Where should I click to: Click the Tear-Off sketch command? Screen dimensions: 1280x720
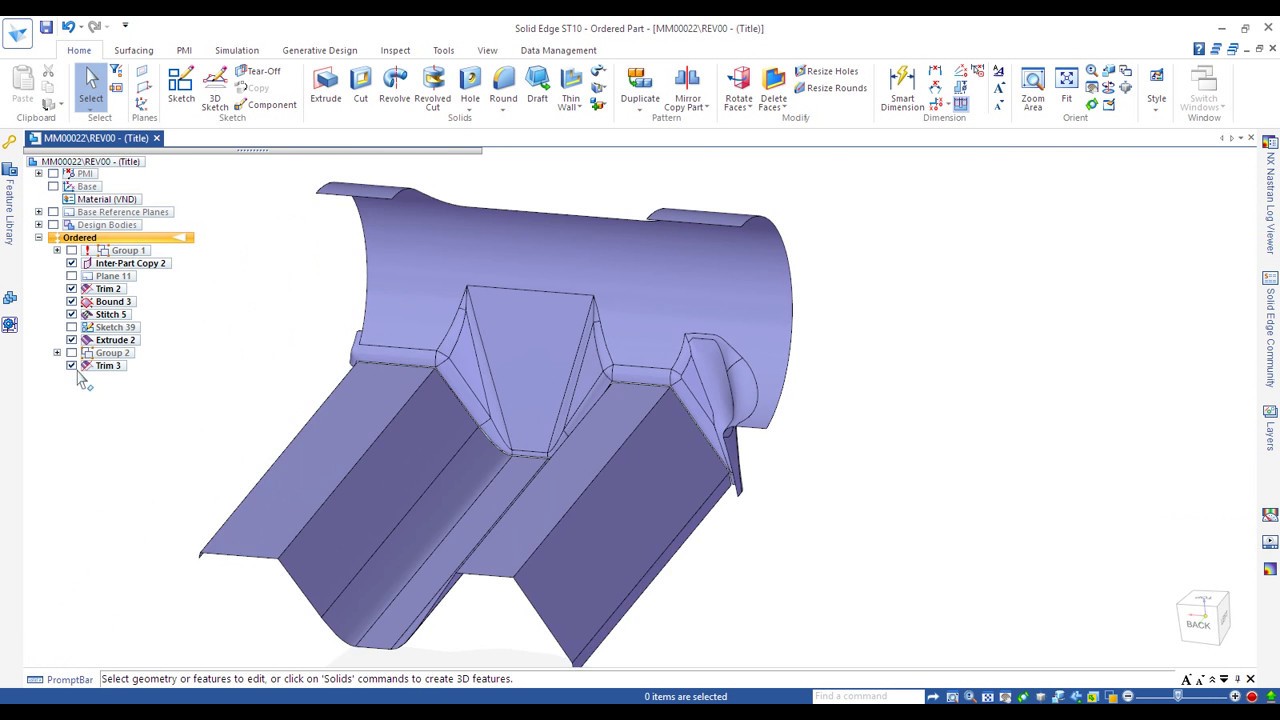coord(258,71)
